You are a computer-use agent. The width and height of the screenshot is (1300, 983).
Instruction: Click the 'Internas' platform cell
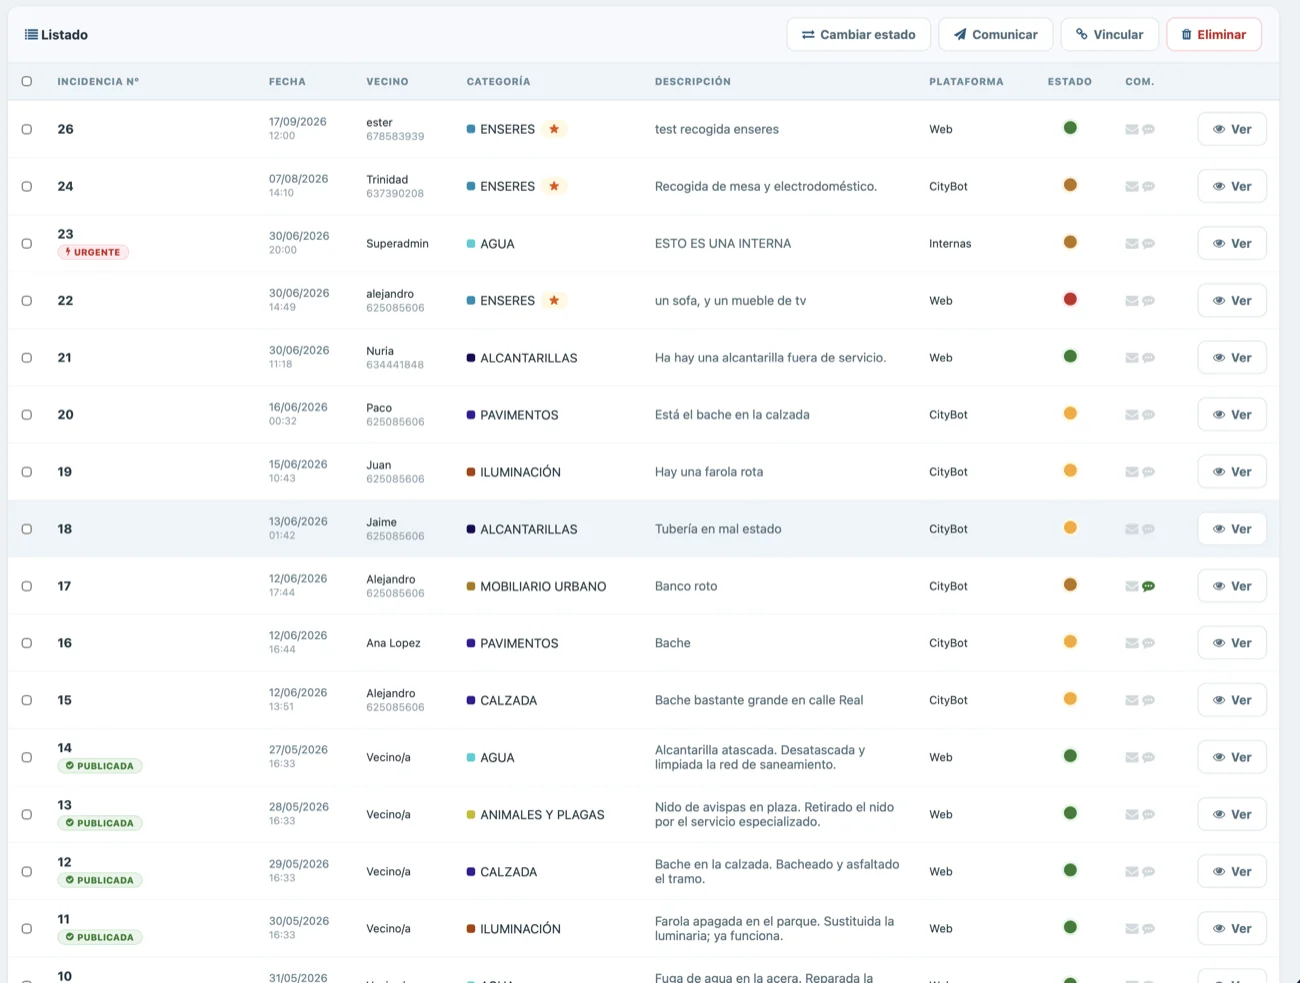click(950, 243)
